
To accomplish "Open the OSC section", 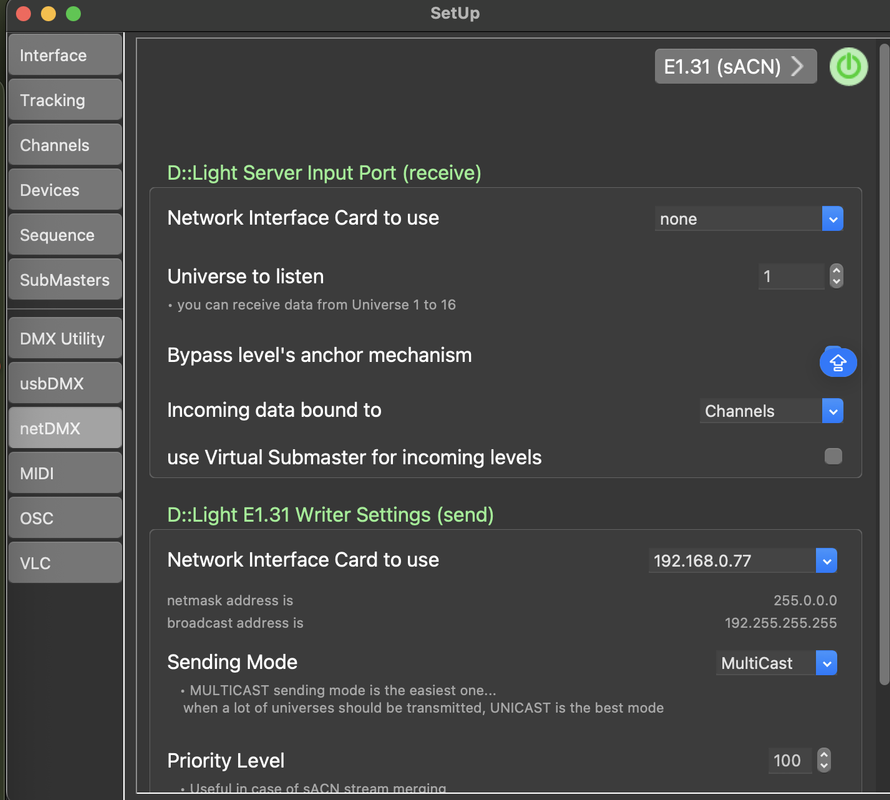I will click(x=65, y=518).
